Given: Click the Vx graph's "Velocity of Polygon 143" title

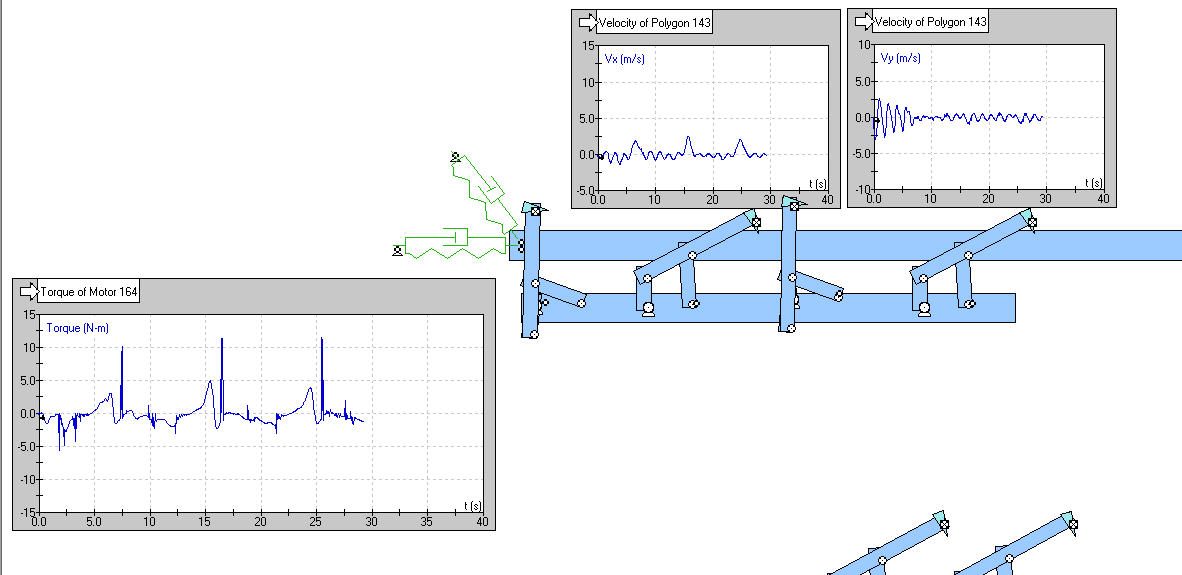Looking at the screenshot, I should [x=654, y=22].
